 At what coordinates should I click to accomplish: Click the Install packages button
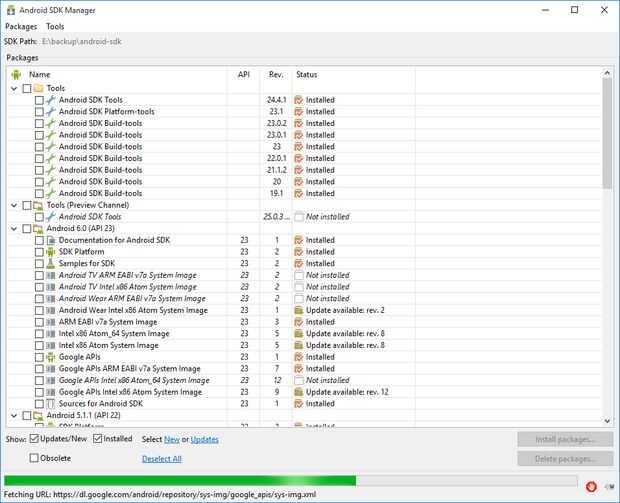(565, 439)
